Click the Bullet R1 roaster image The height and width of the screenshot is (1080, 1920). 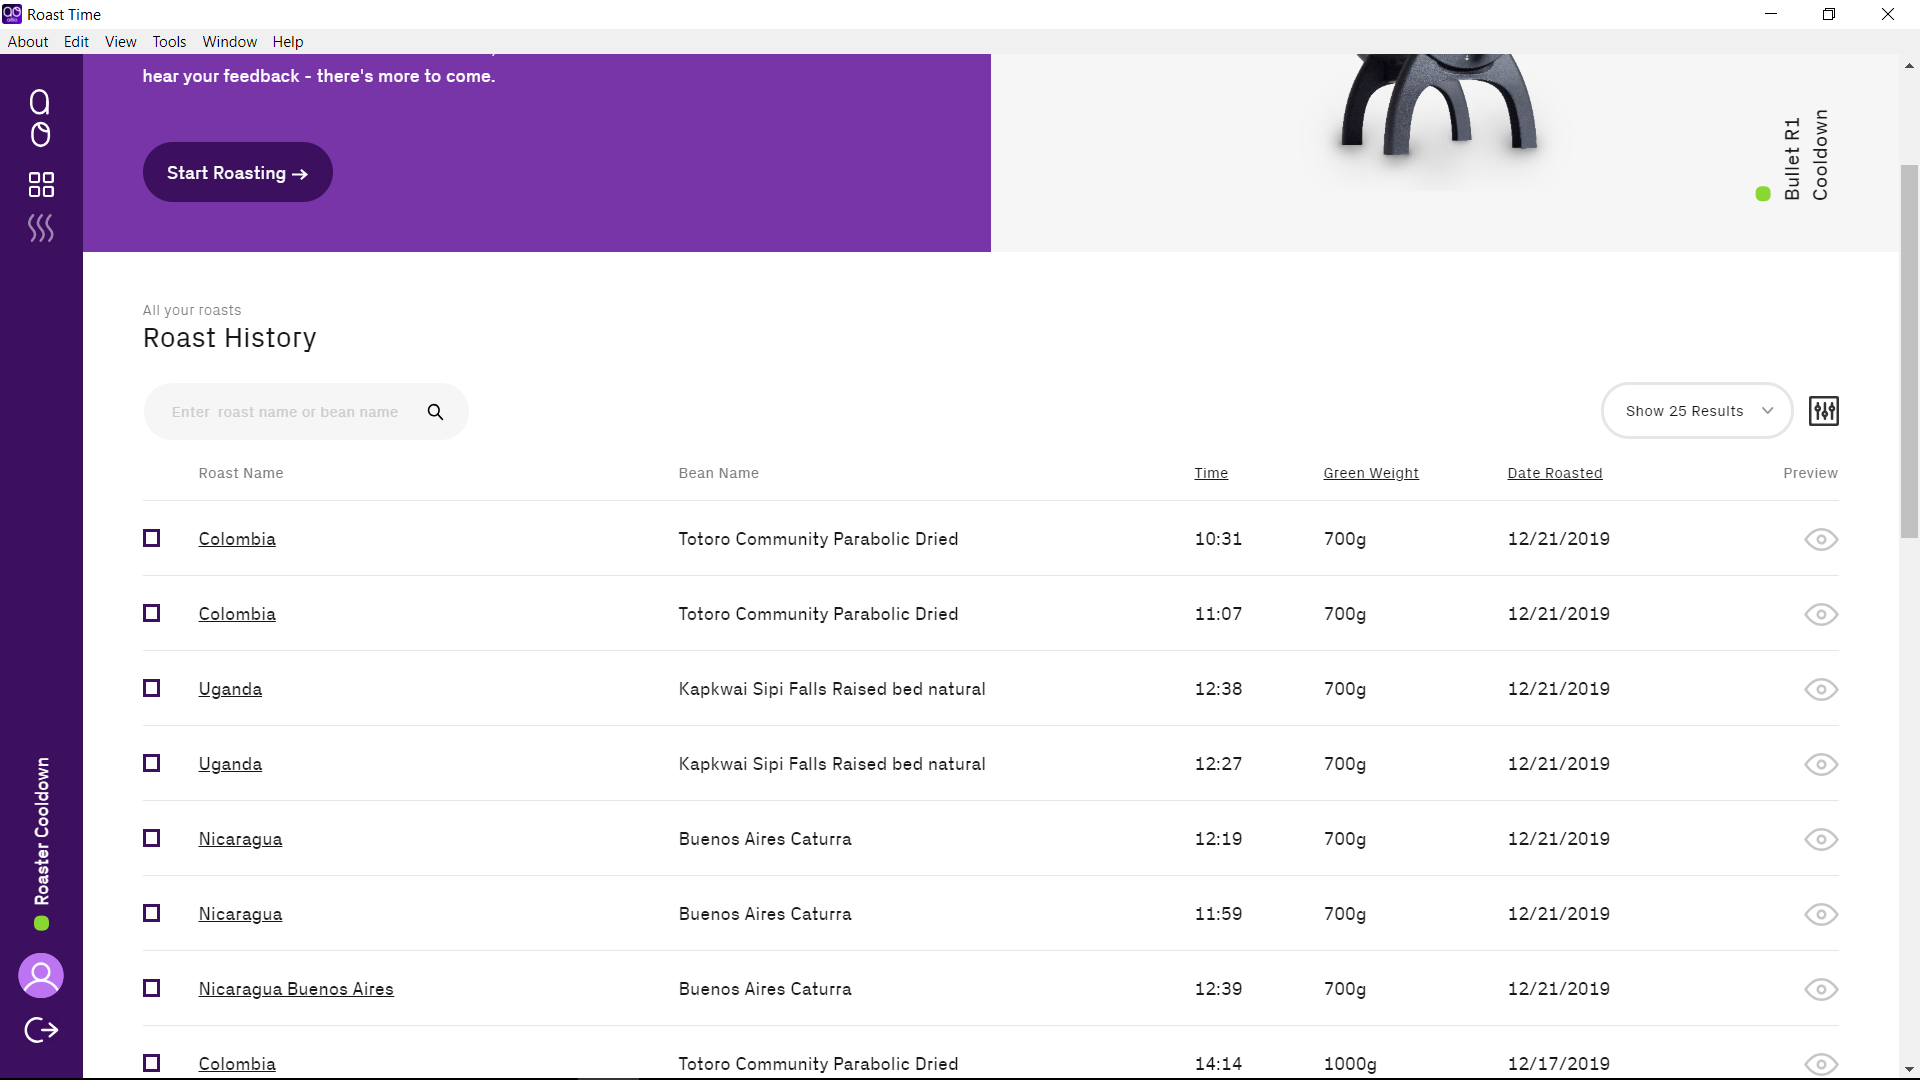tap(1437, 105)
